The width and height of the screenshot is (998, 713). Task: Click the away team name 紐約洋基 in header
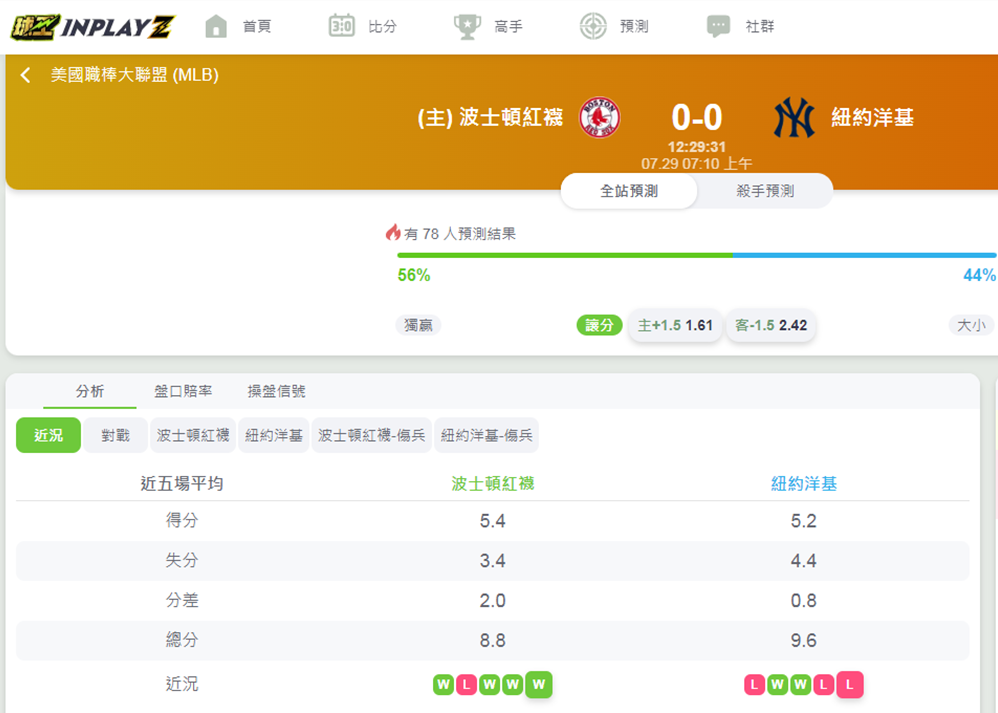click(873, 117)
